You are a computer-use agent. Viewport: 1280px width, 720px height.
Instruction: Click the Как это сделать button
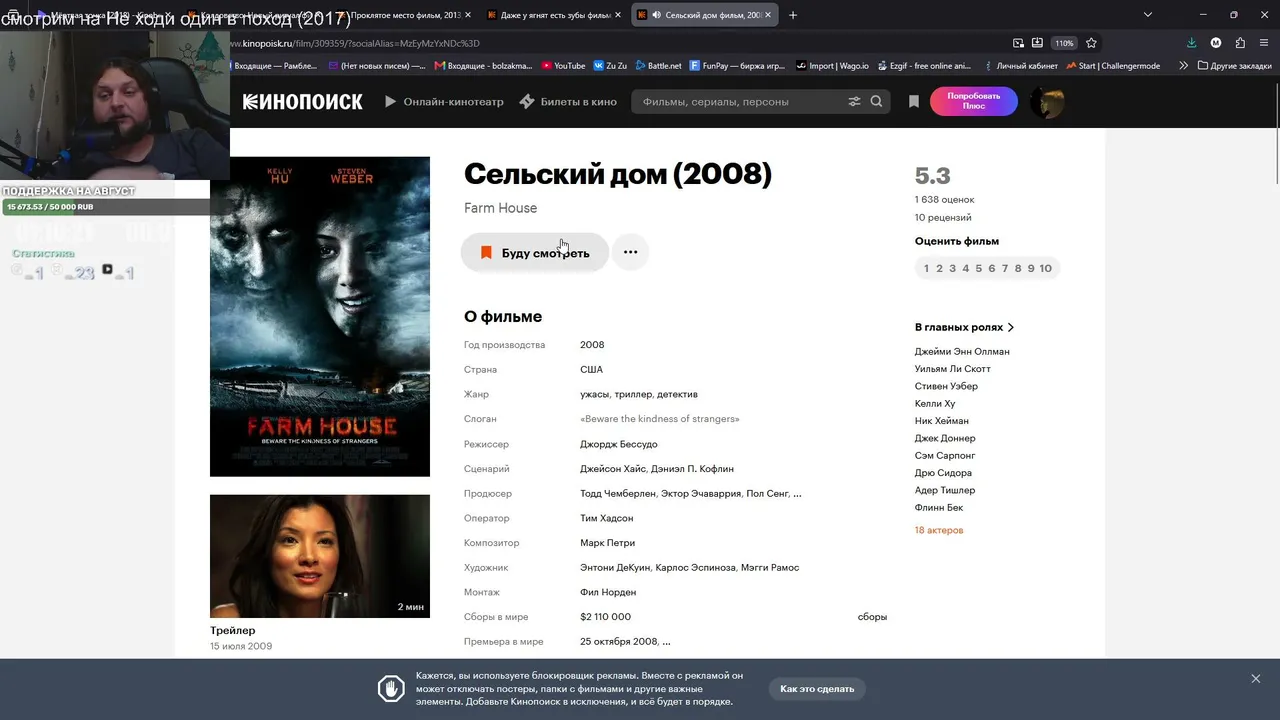[817, 689]
